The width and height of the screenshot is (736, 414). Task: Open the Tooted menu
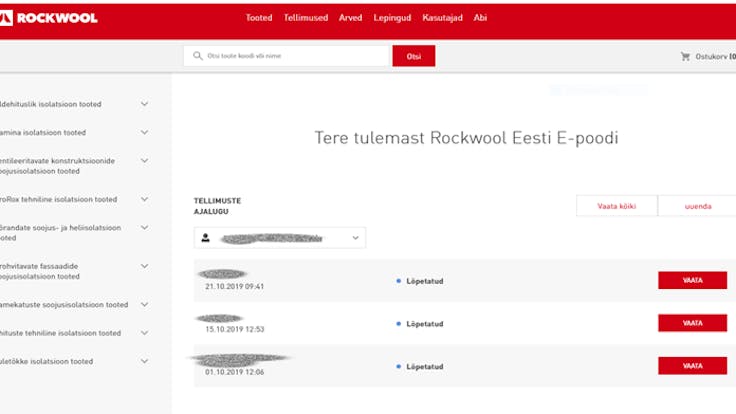point(259,18)
